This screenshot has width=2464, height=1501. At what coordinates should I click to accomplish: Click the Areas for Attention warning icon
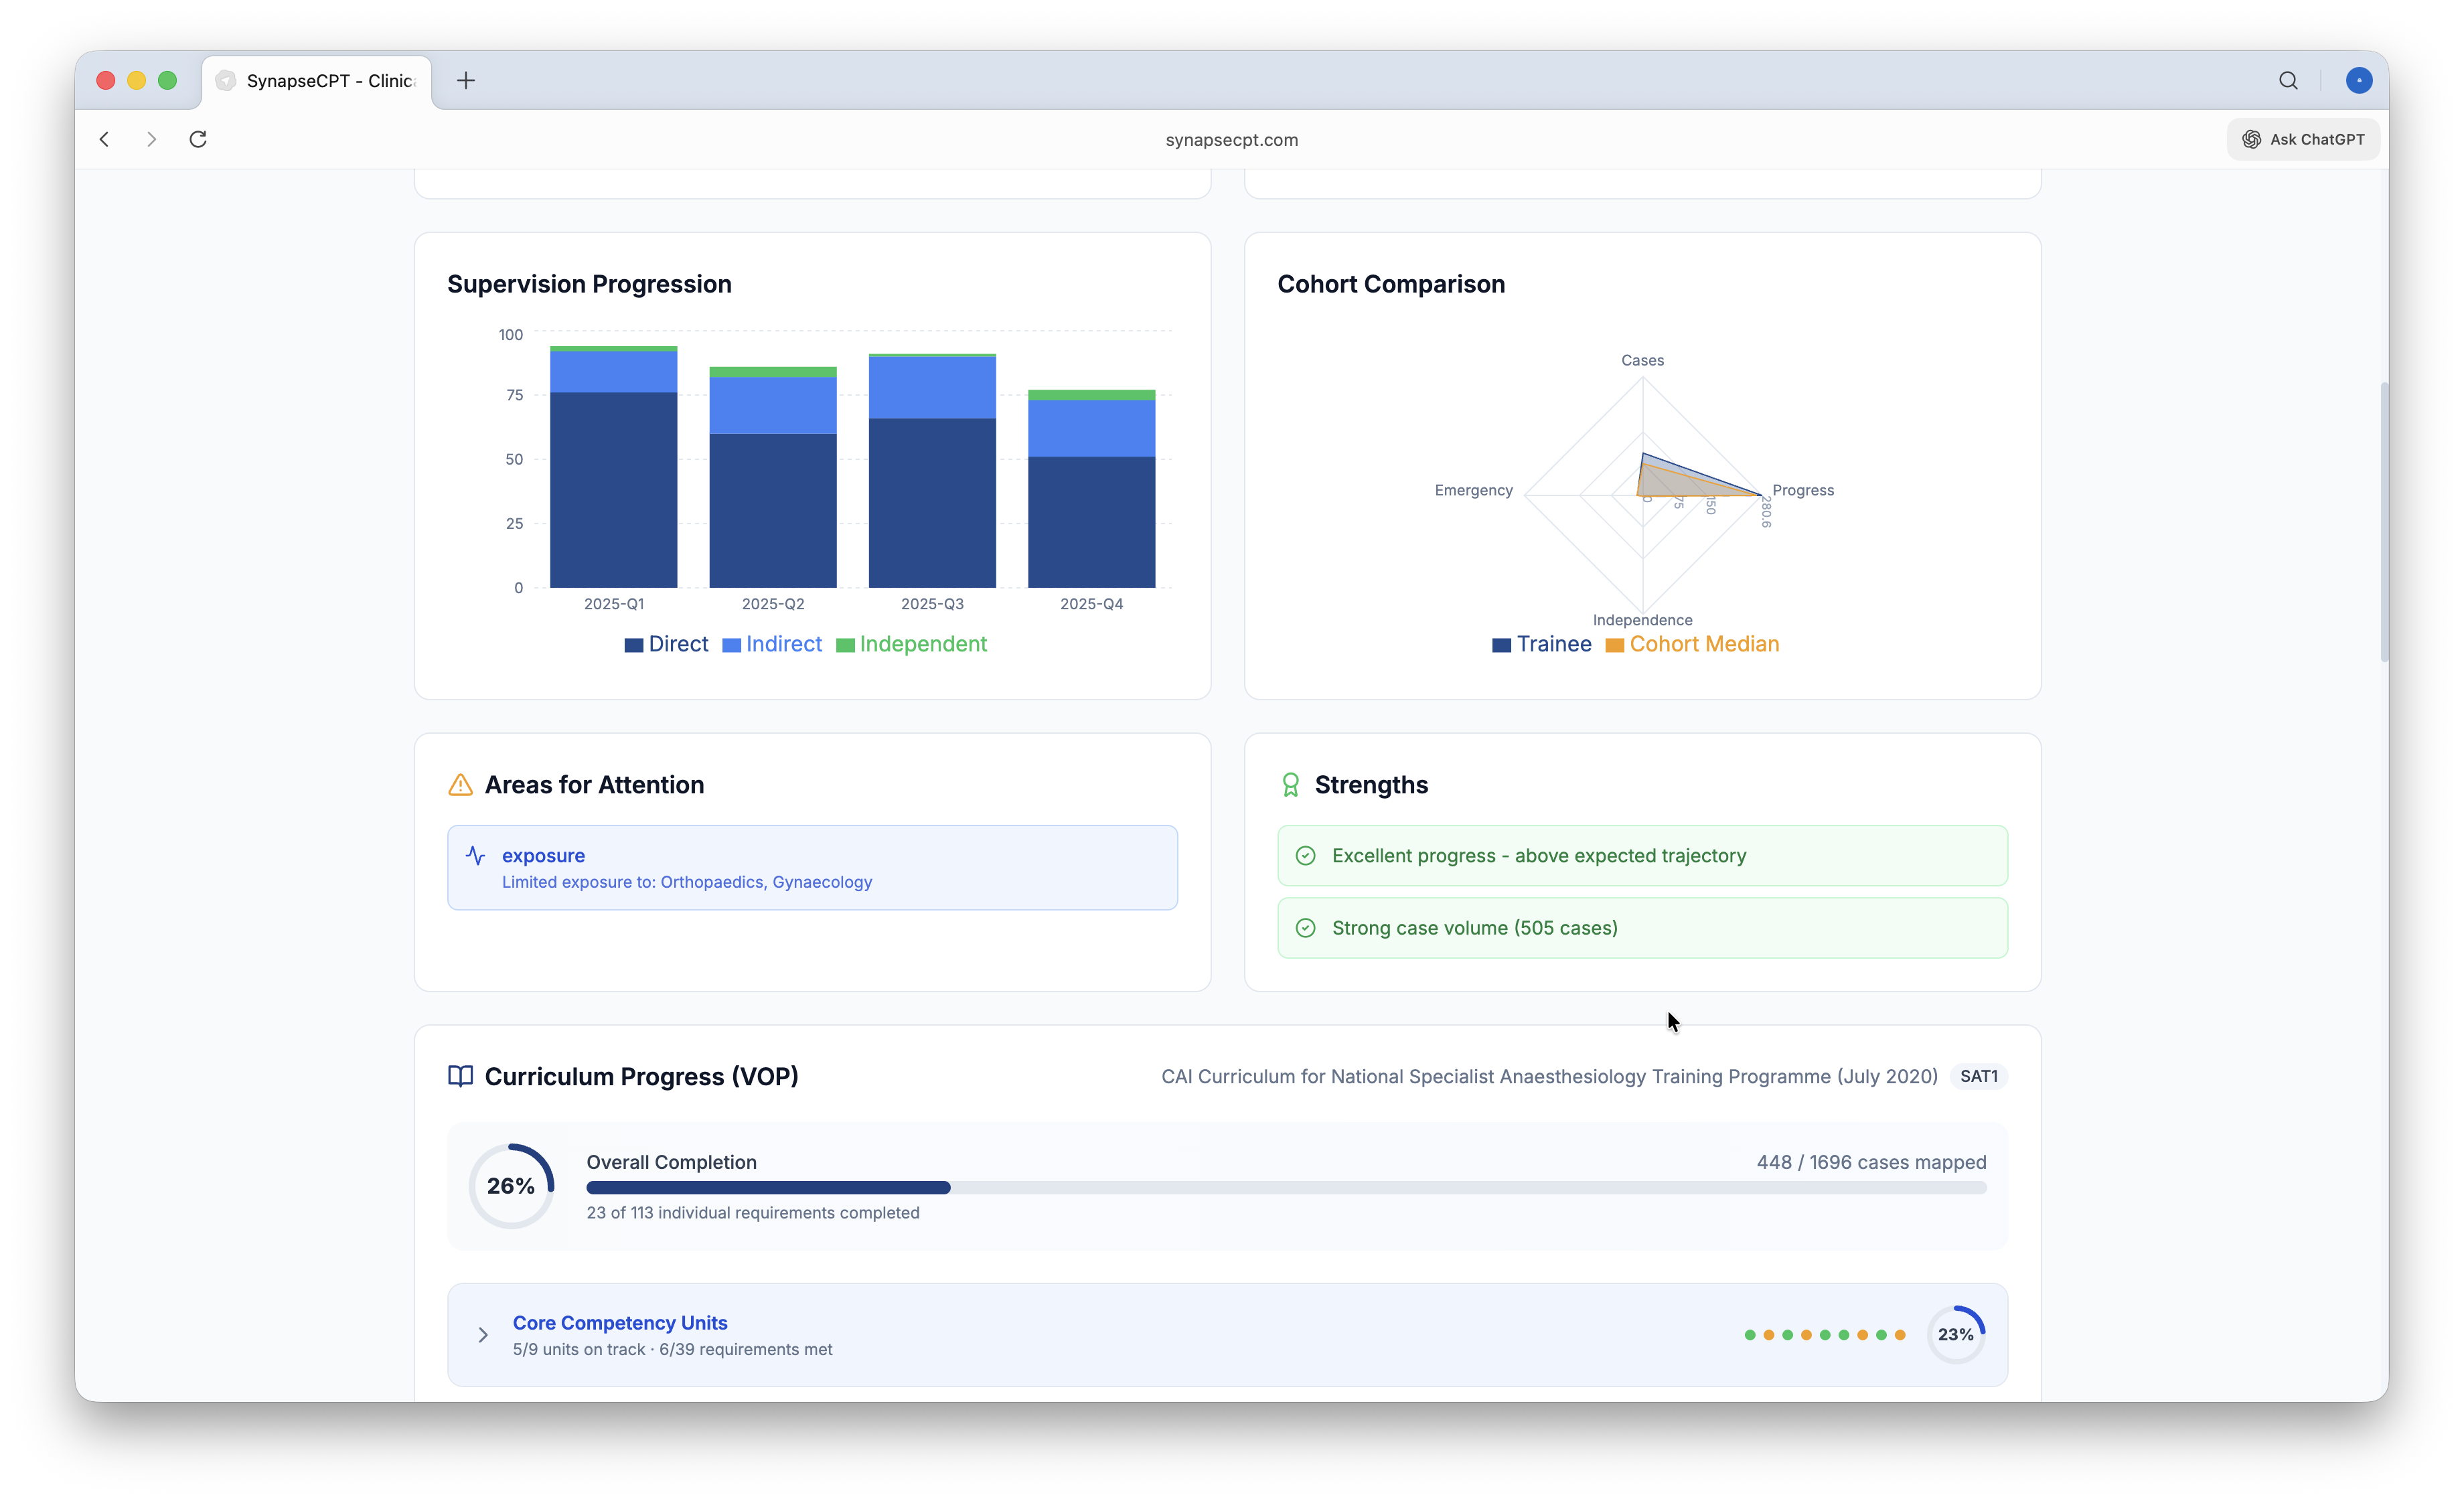tap(460, 785)
